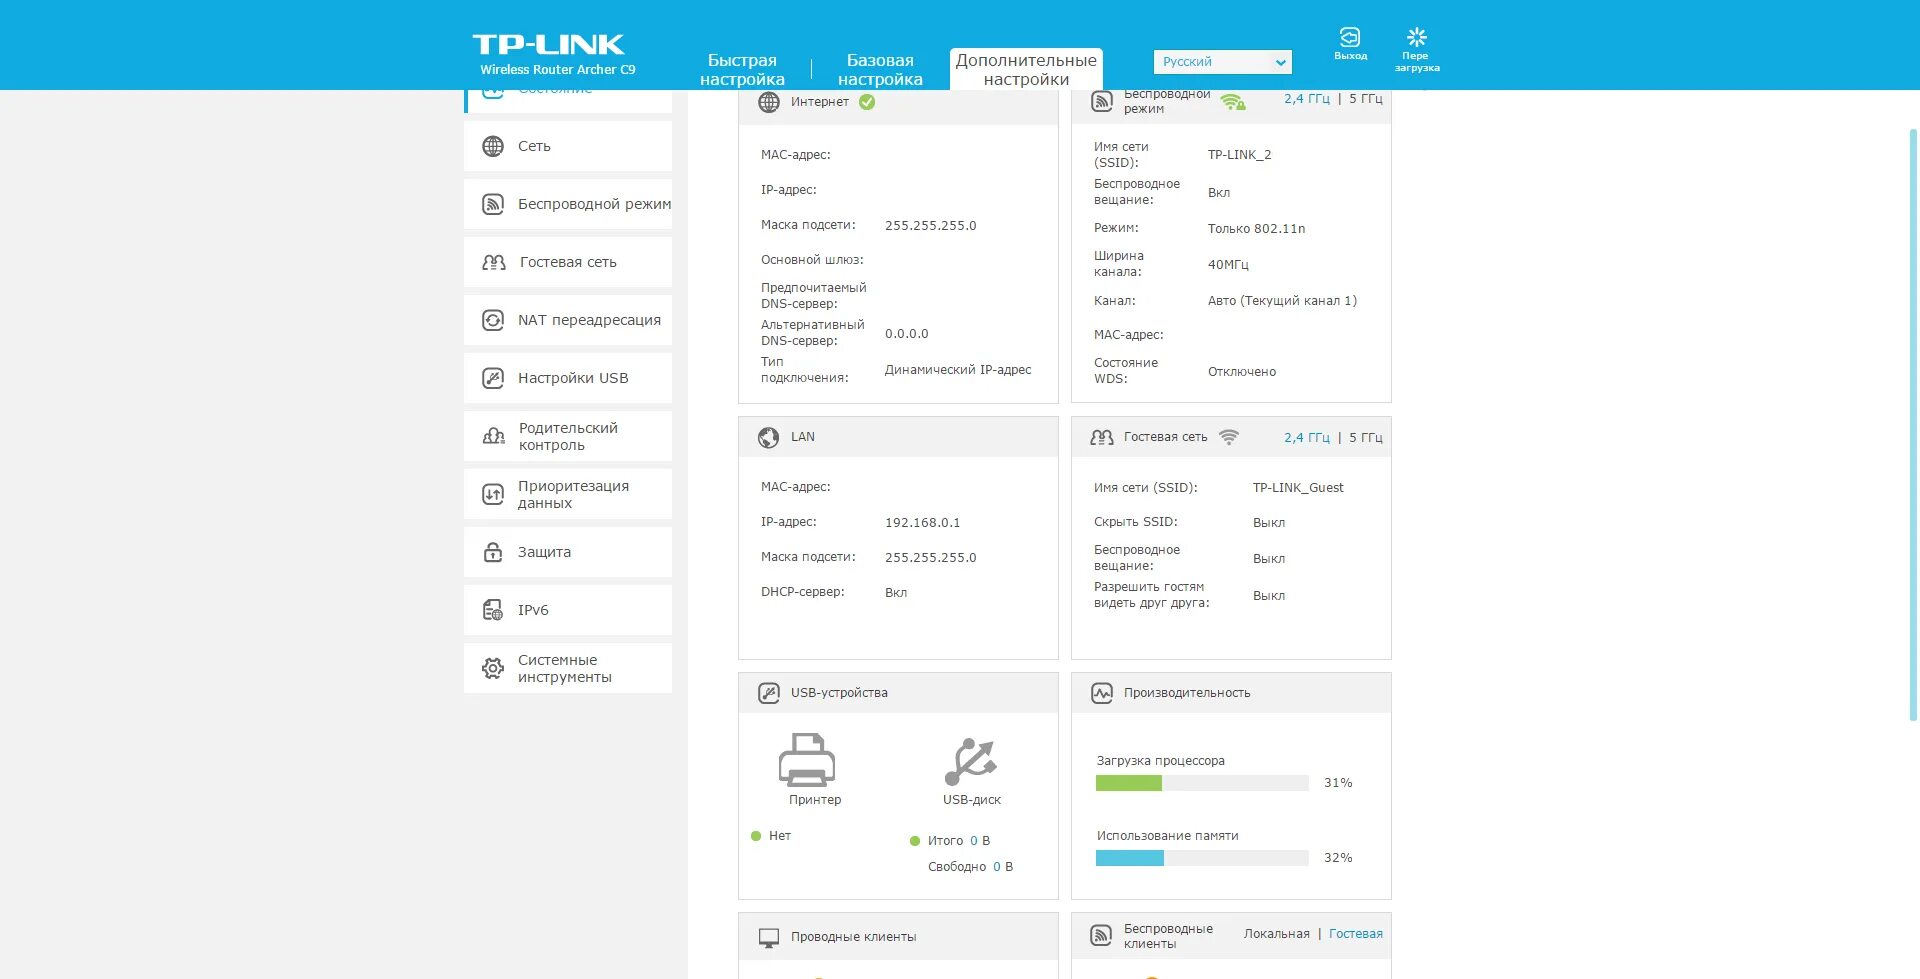Click the USB-устройства panel header icon
Image resolution: width=1920 pixels, height=979 pixels.
click(x=769, y=693)
